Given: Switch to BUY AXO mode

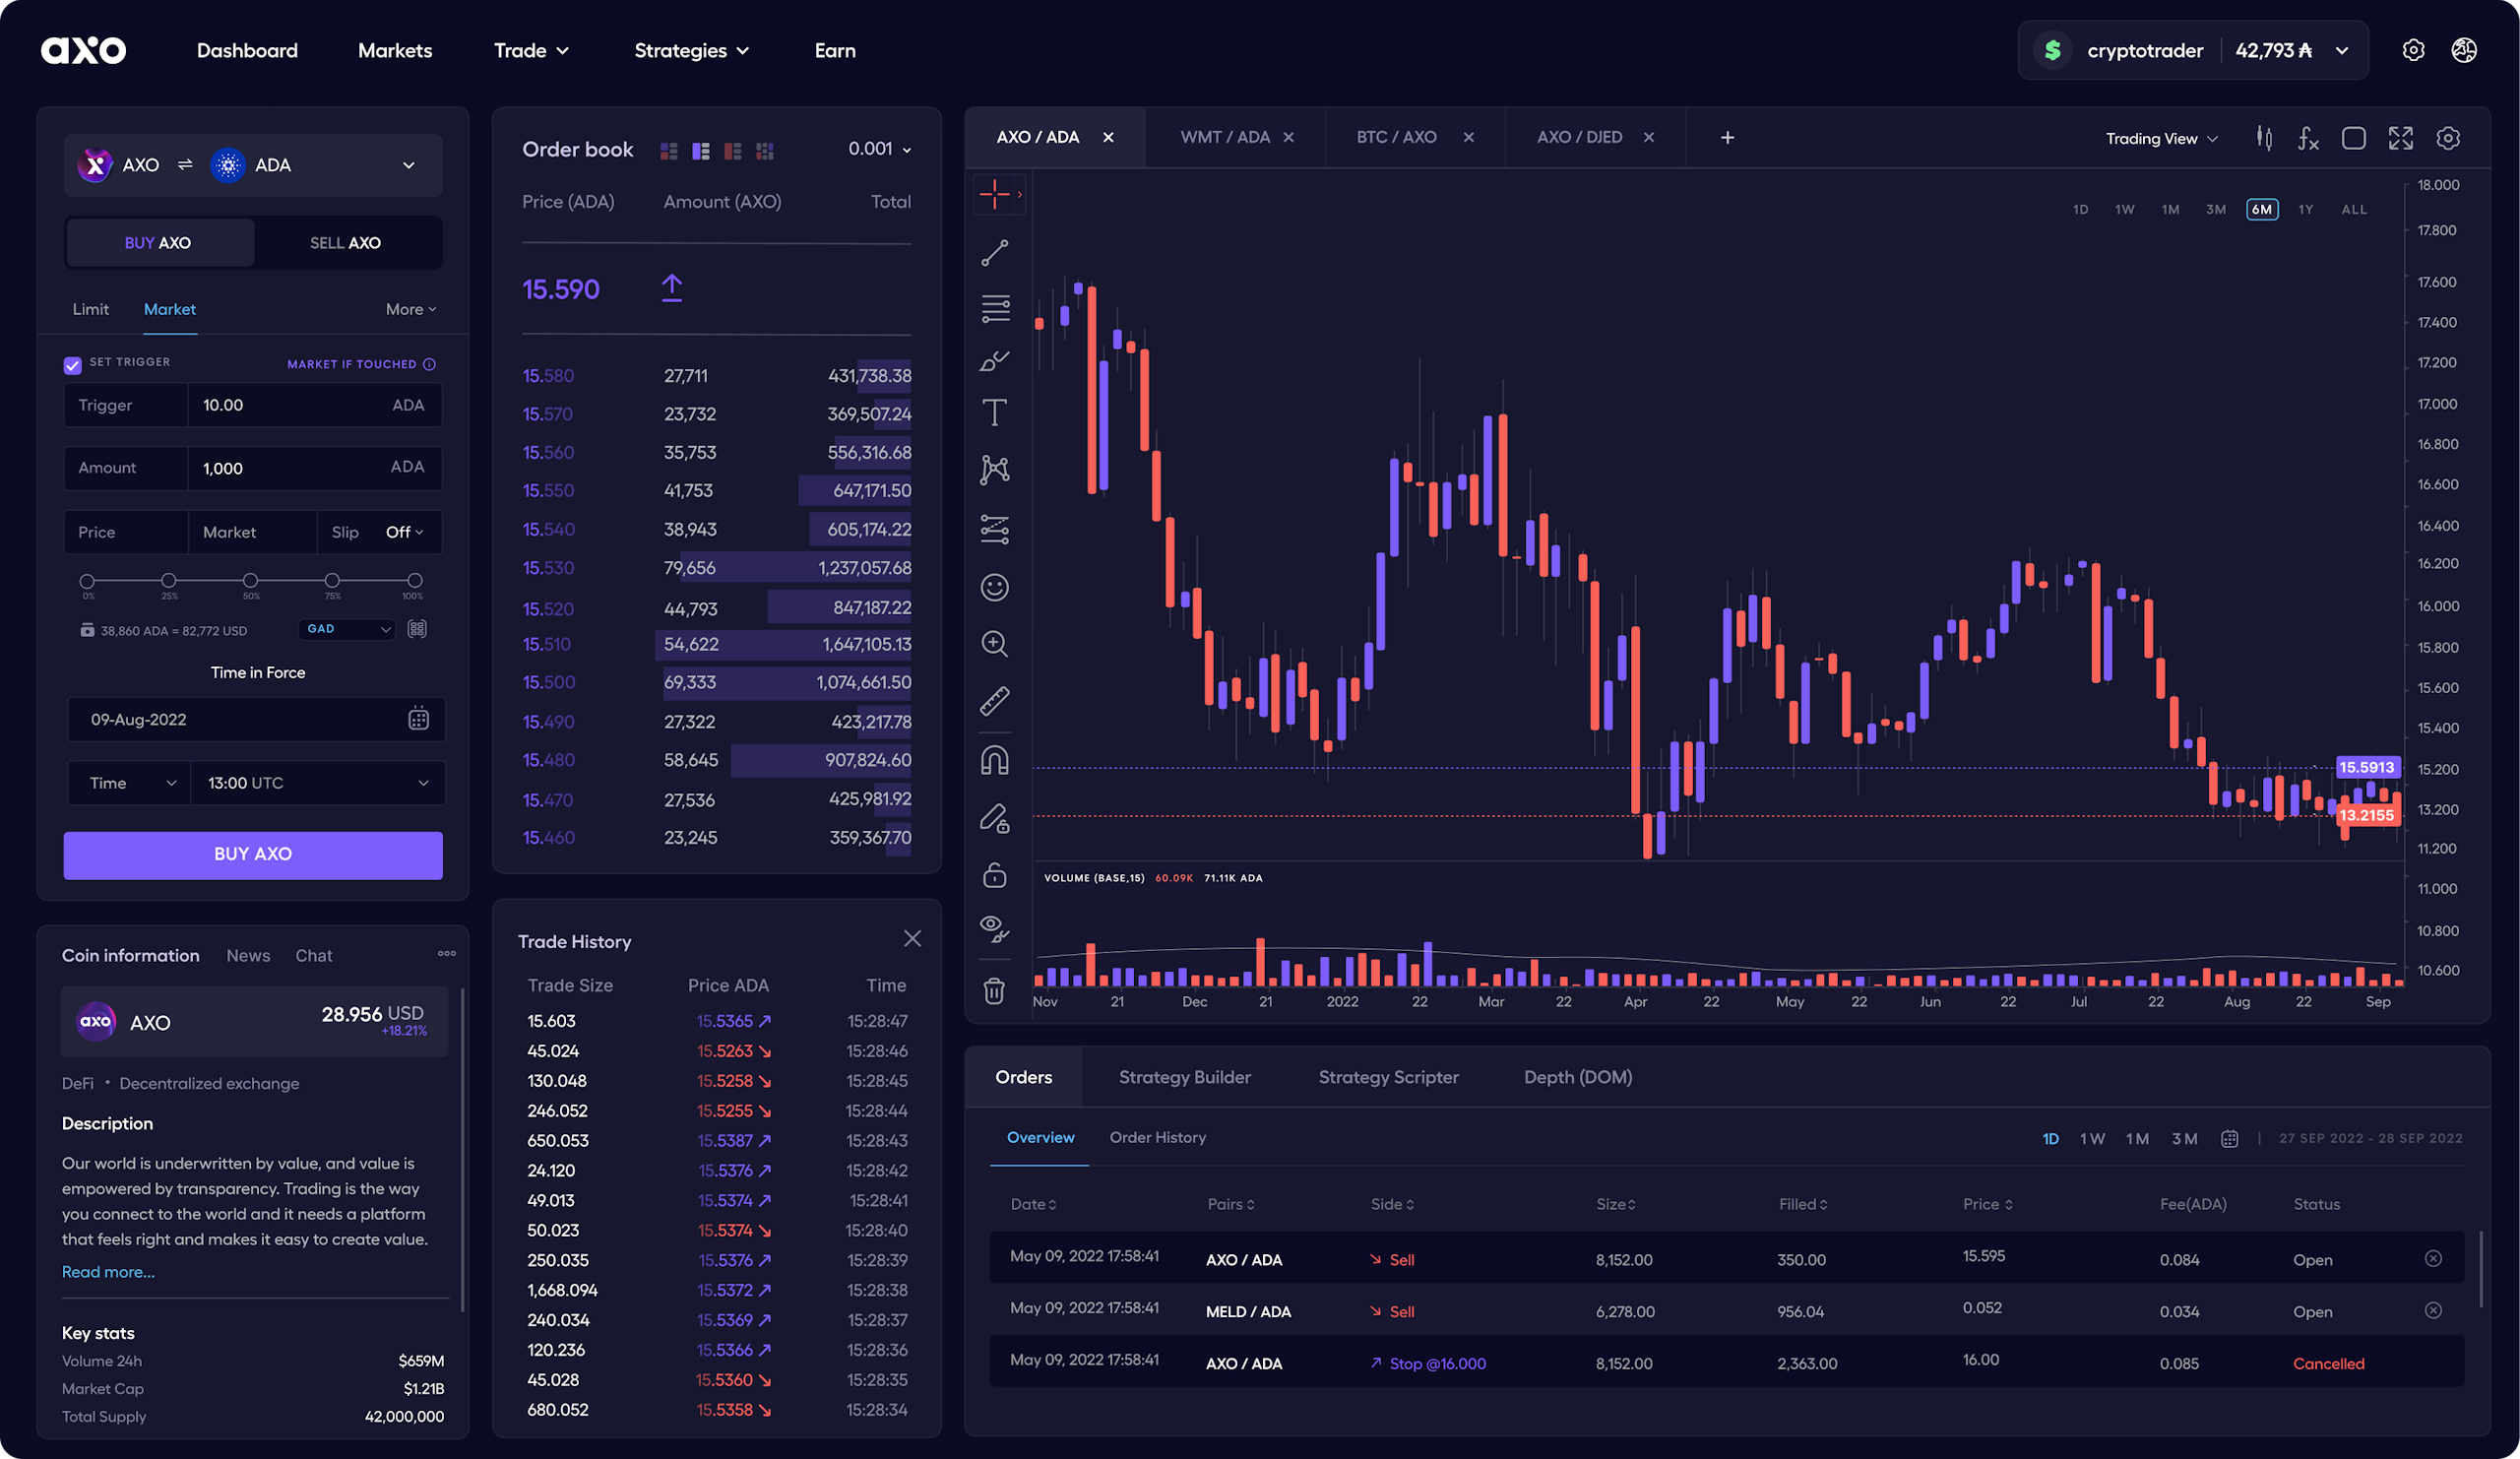Looking at the screenshot, I should coord(160,243).
